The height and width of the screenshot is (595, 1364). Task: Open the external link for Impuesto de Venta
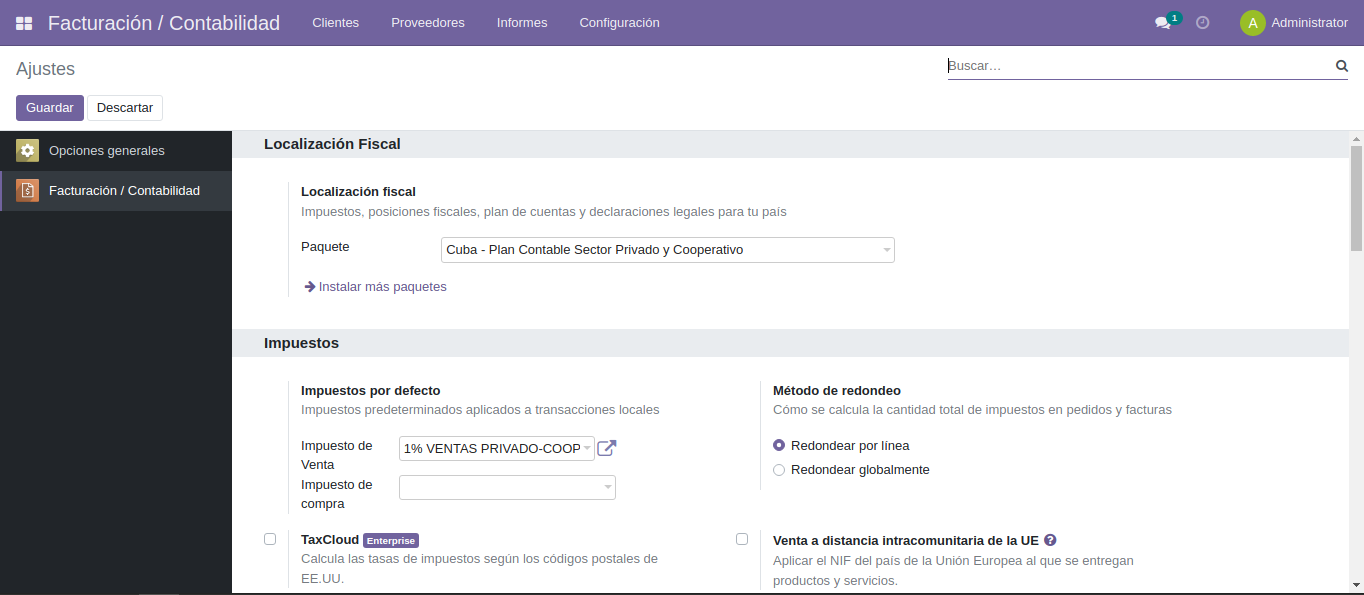coord(606,448)
